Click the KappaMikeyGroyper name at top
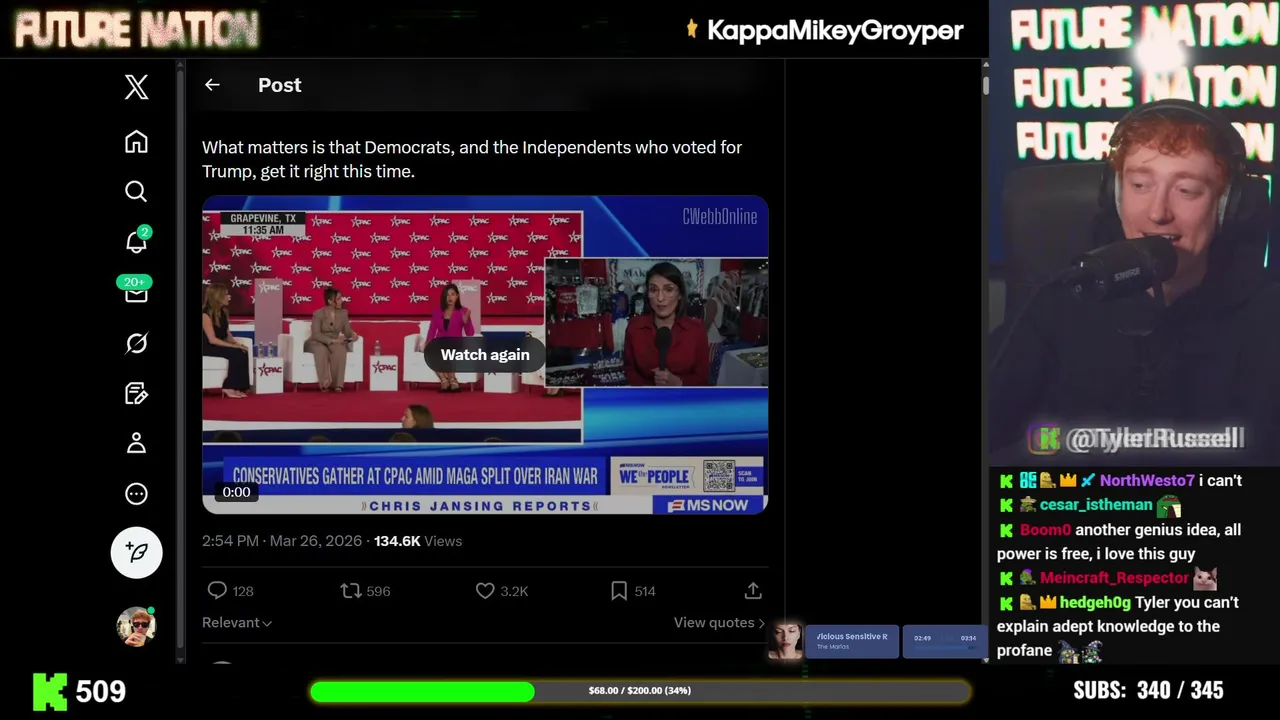This screenshot has height=720, width=1280. tap(835, 31)
